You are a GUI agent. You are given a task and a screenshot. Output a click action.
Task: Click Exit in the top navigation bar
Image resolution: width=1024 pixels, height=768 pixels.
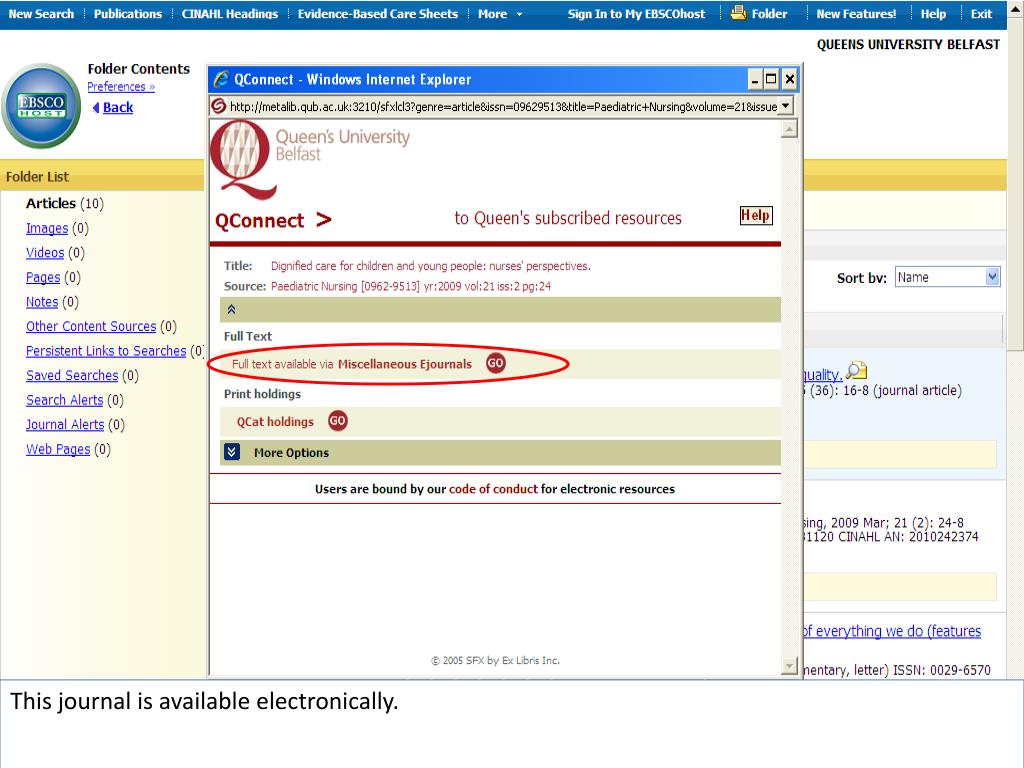click(x=981, y=14)
